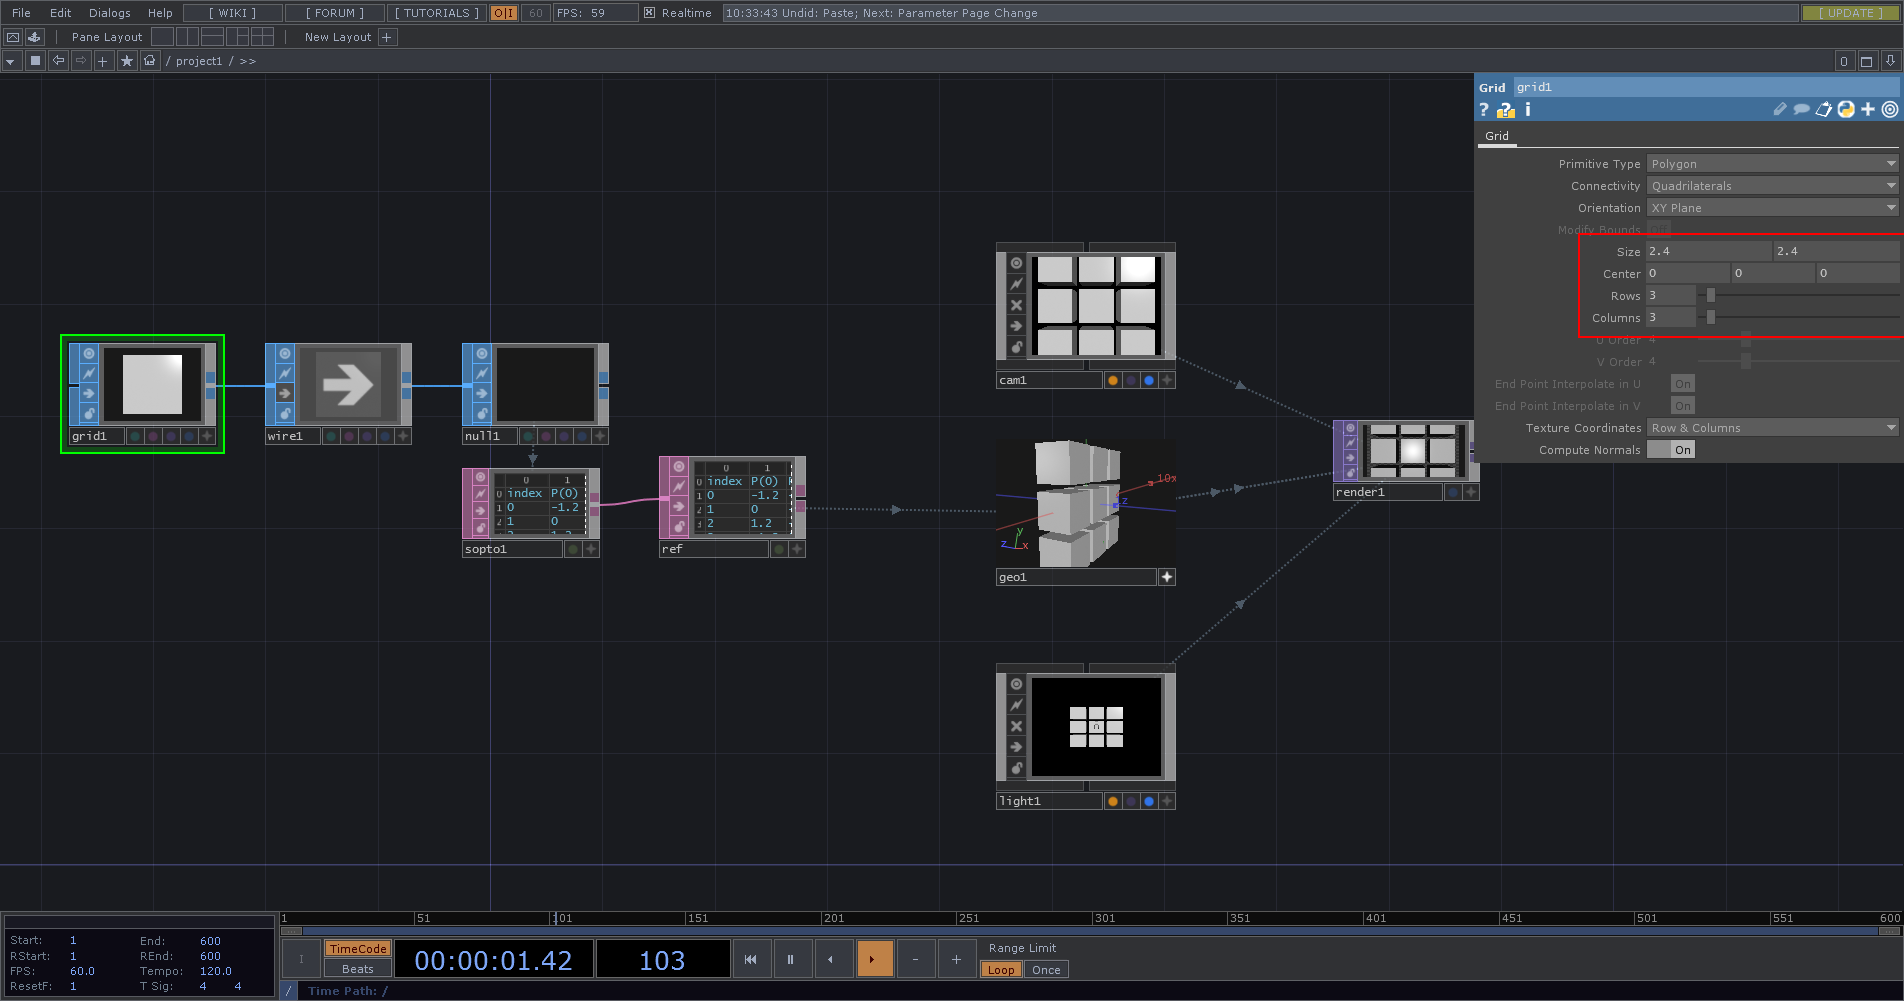This screenshot has height=1001, width=1904.
Task: Open the TUTORIALS page from the top bar
Action: (x=435, y=13)
